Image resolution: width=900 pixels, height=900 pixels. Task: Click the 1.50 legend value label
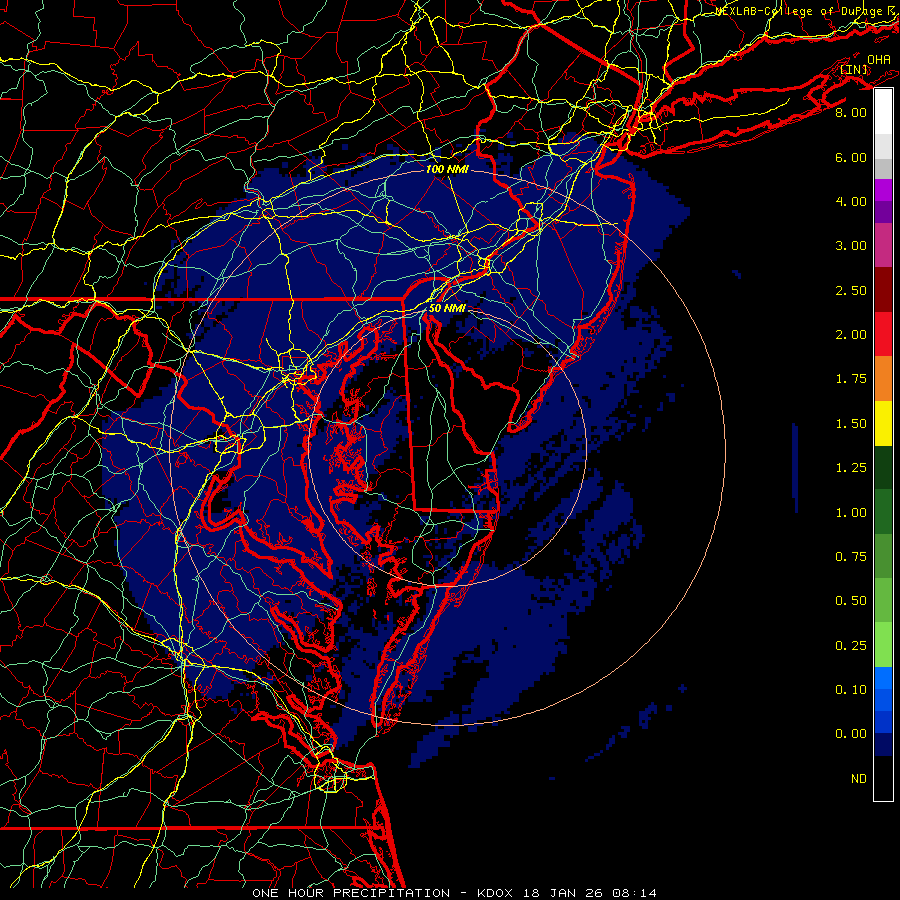pos(851,424)
